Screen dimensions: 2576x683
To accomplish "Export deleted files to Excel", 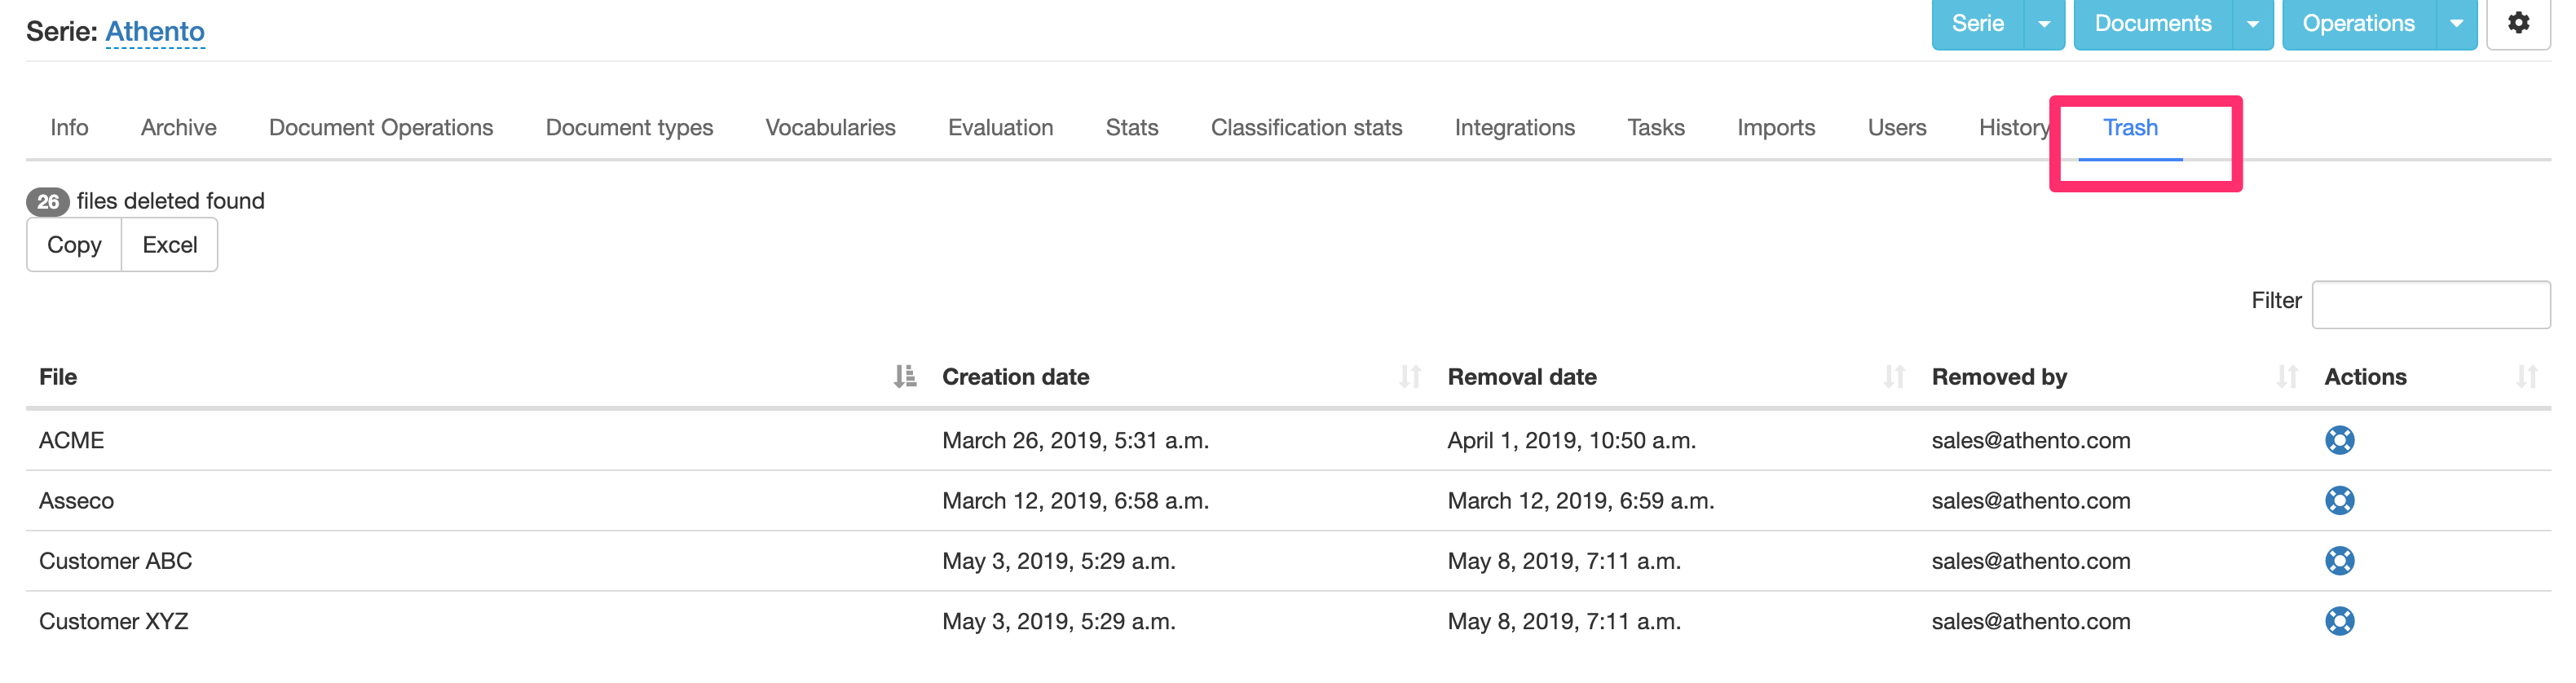I will point(170,245).
